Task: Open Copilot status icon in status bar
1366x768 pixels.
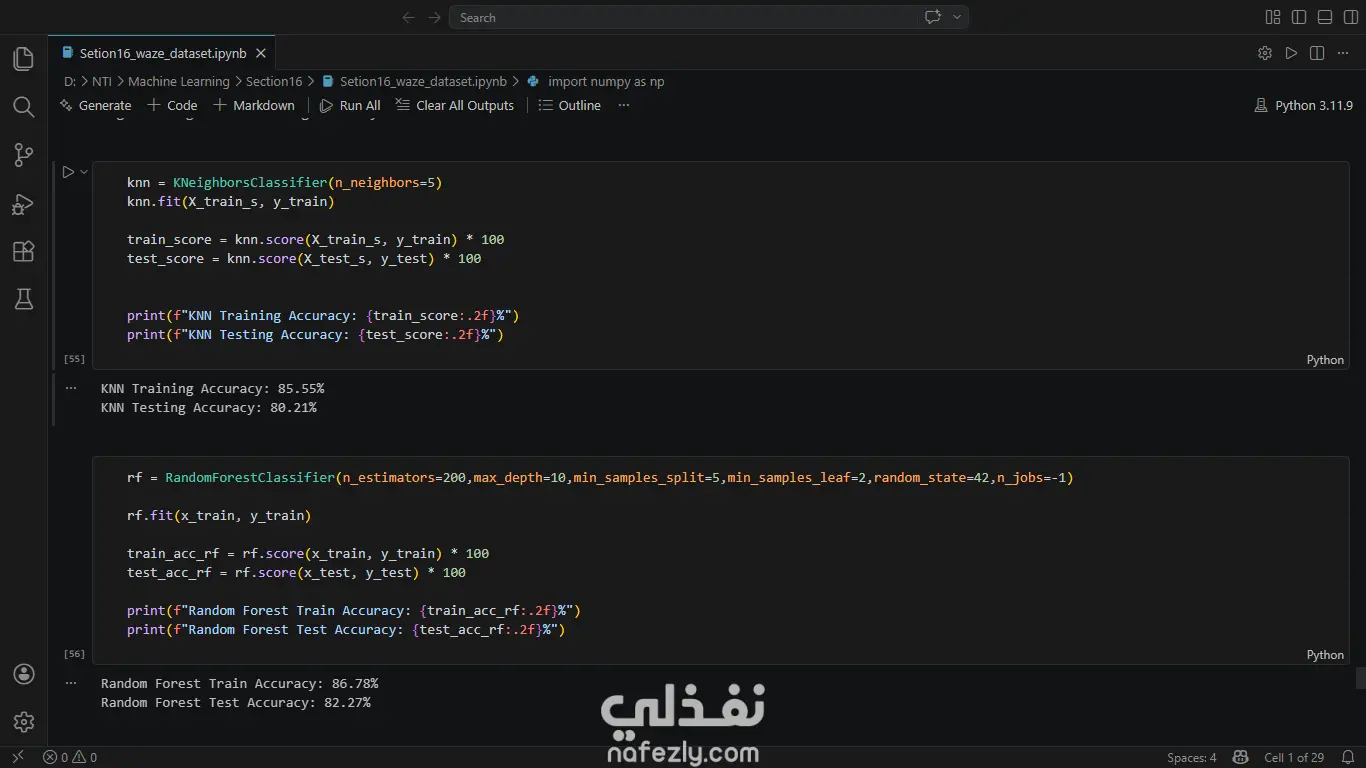Action: point(1240,757)
